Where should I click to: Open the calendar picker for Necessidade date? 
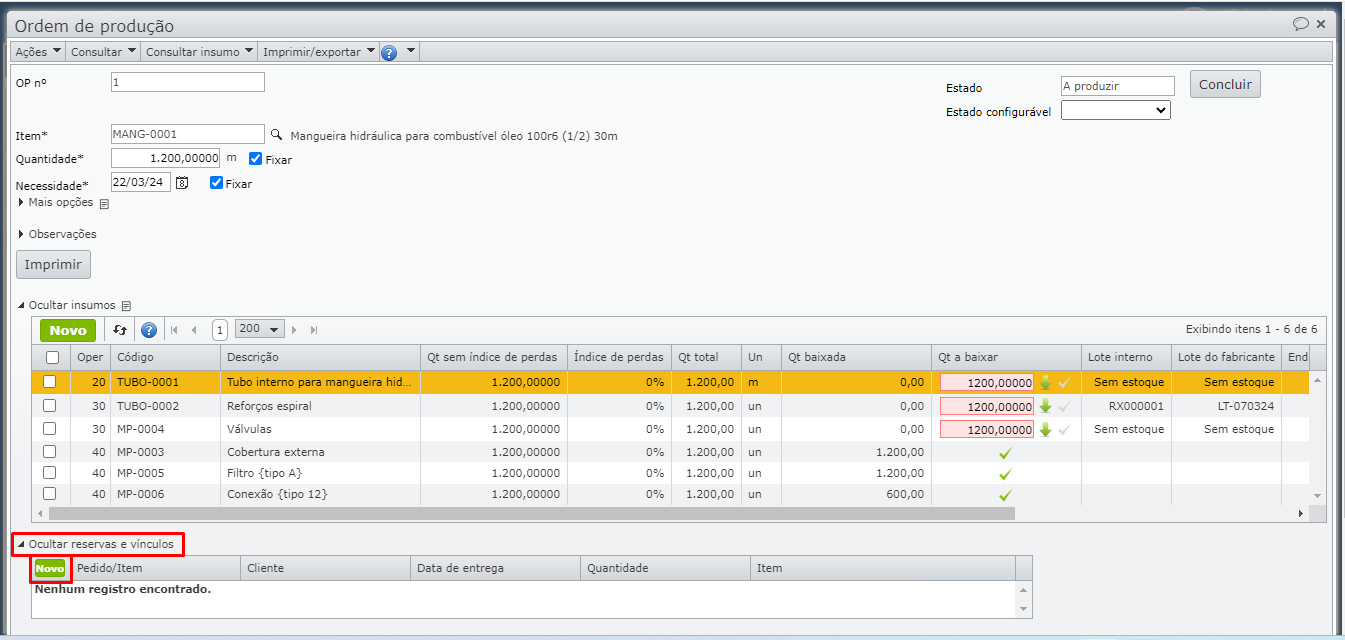(182, 183)
